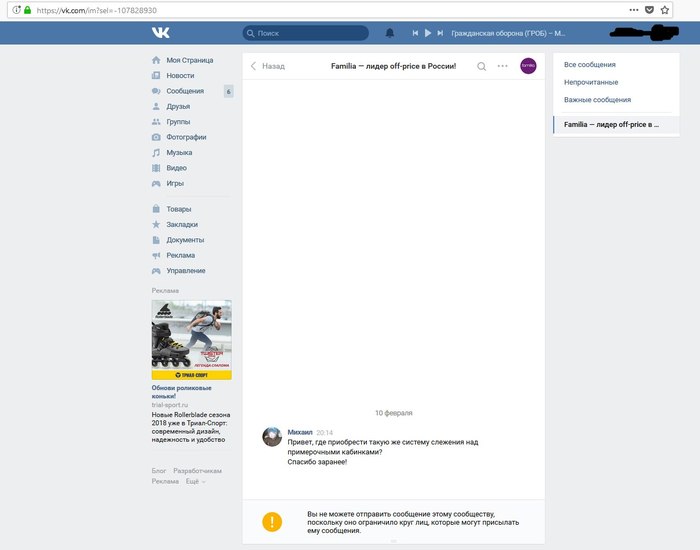
Task: Open the notifications bell
Action: (390, 33)
